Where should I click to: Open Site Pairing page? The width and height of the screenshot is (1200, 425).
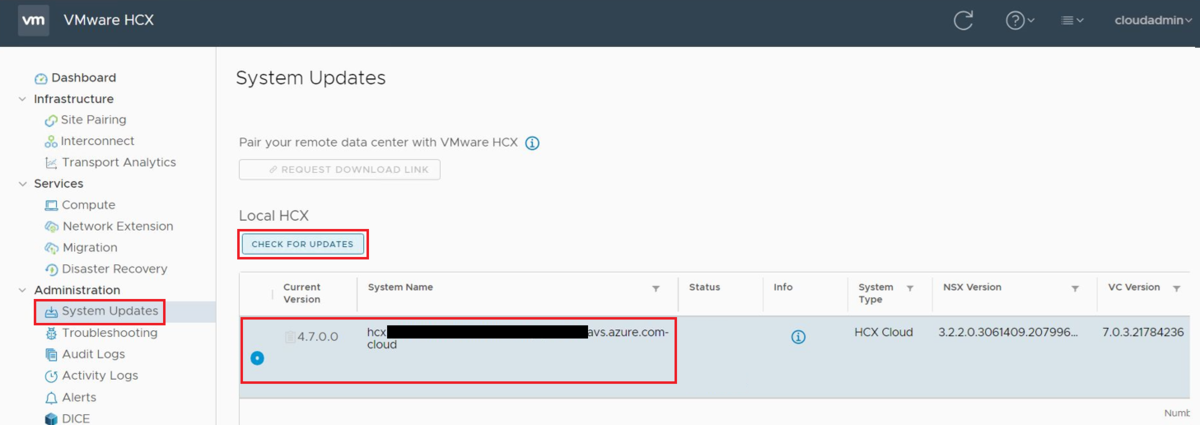(x=94, y=120)
